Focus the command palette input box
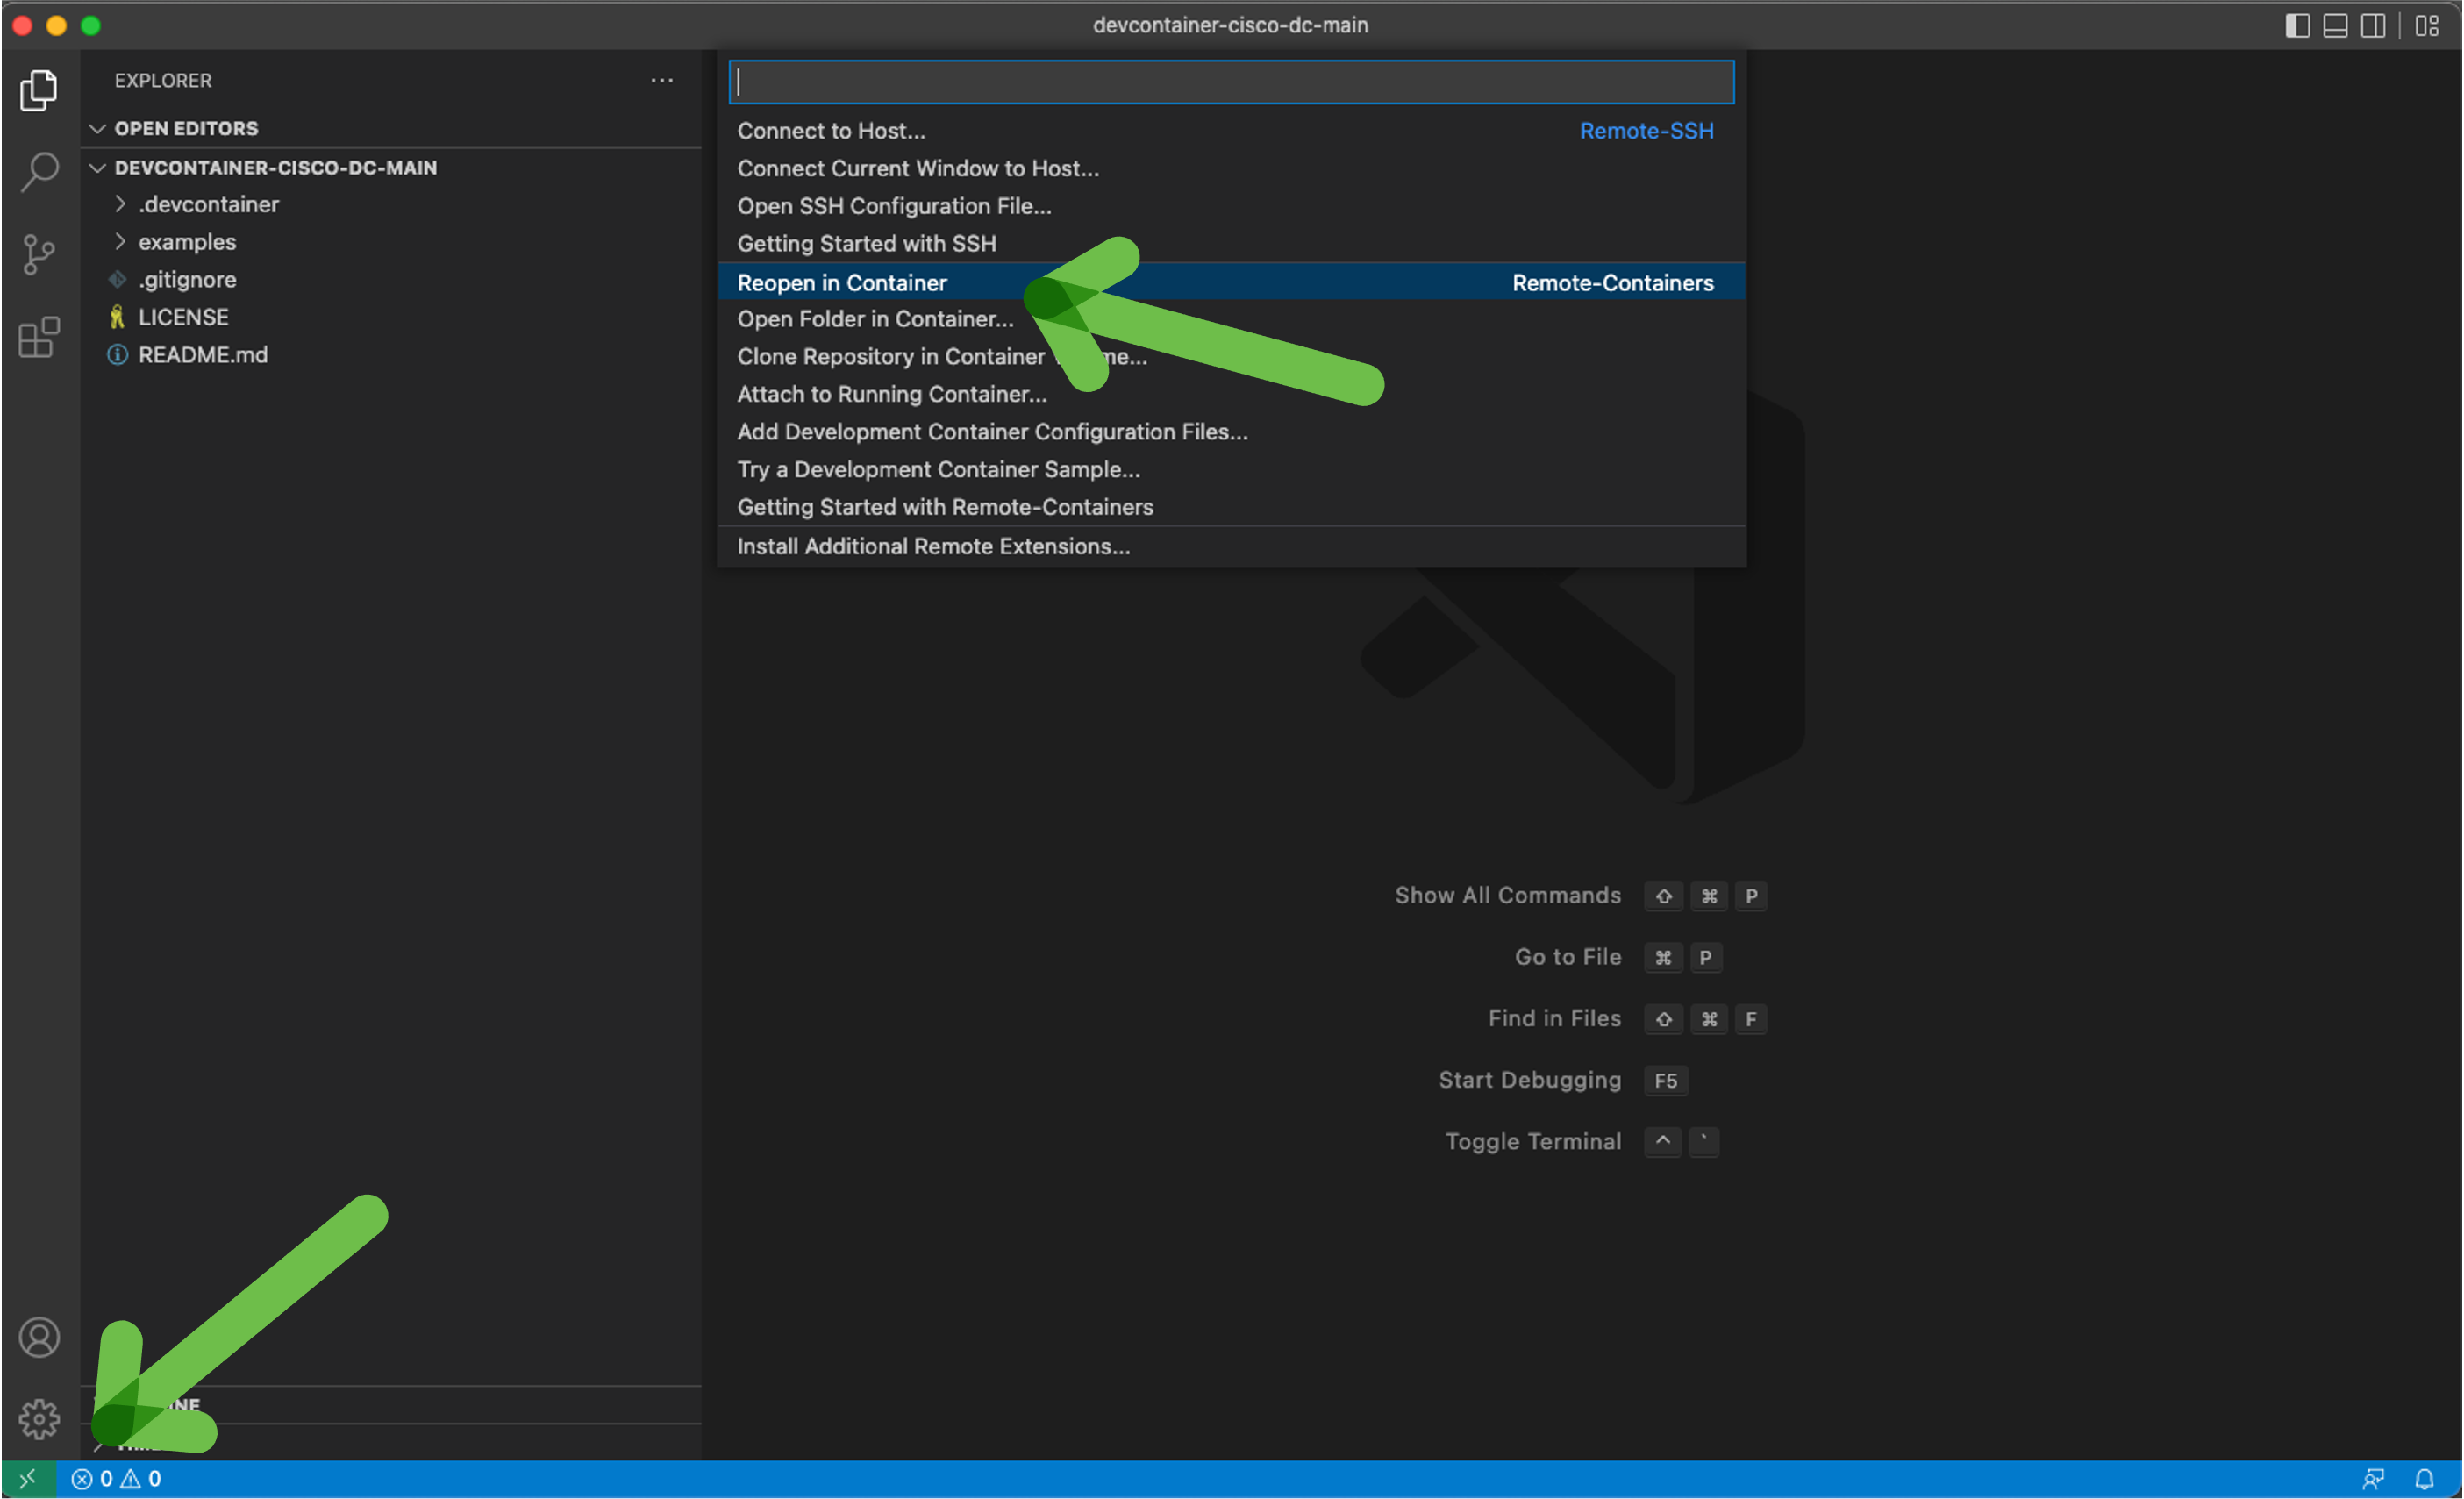2464x1499 pixels. coord(1231,82)
